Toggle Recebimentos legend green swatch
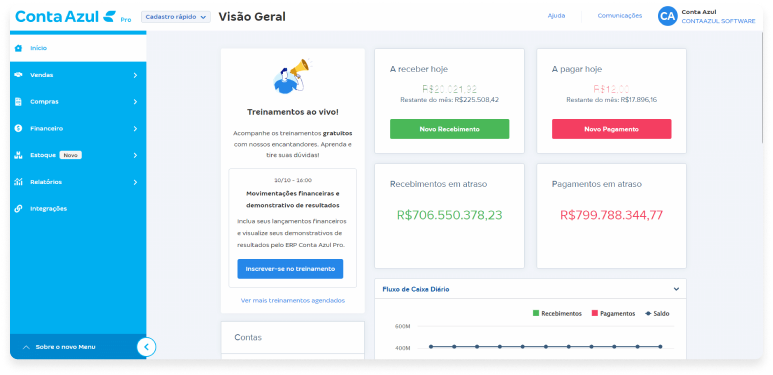The height and width of the screenshot is (375, 773). pos(536,313)
